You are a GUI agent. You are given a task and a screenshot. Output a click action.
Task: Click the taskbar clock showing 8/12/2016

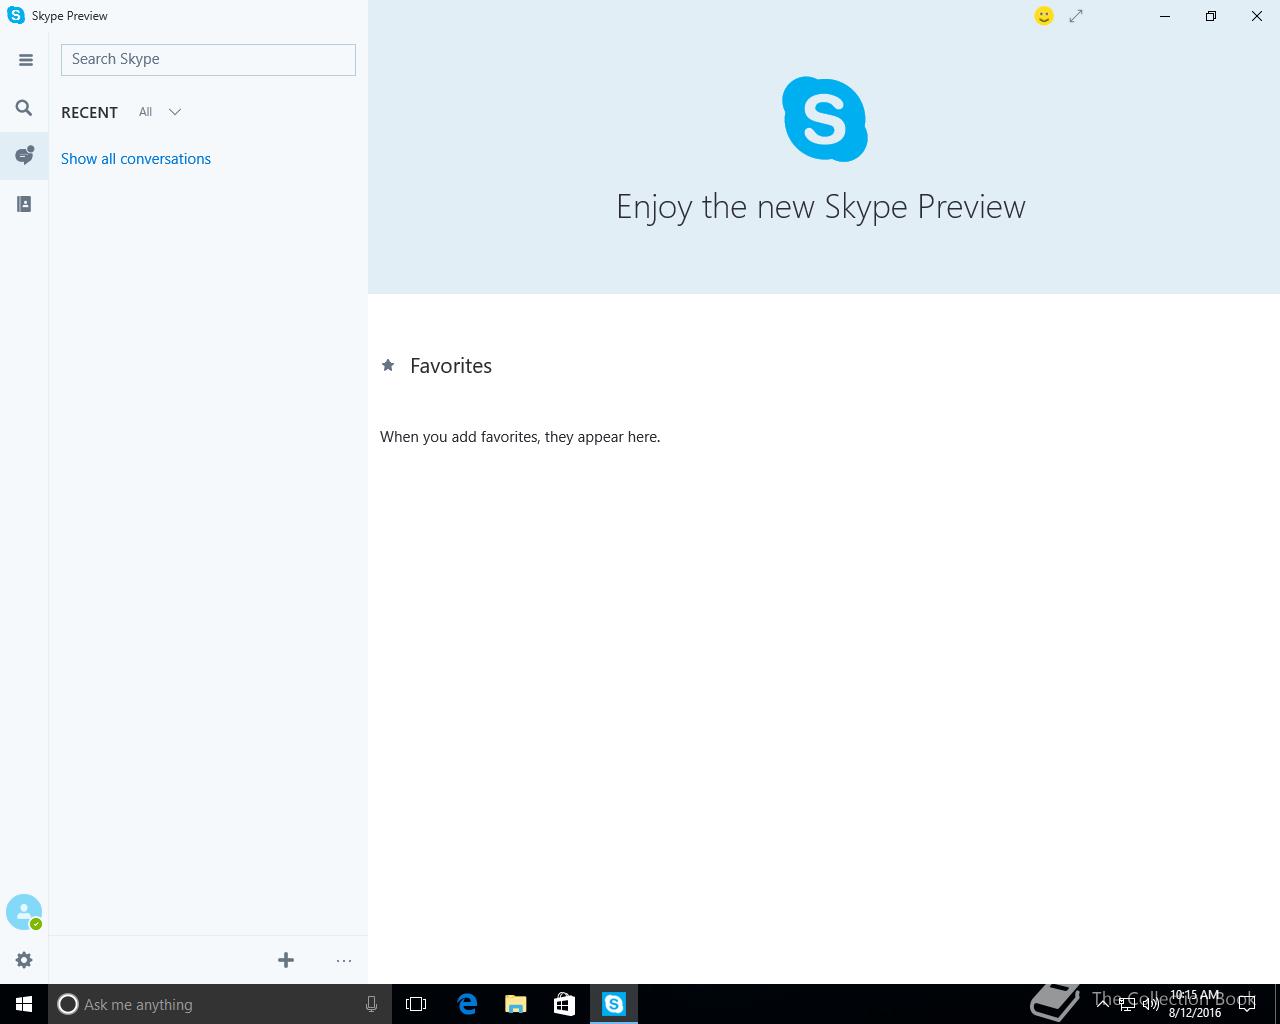point(1195,1004)
